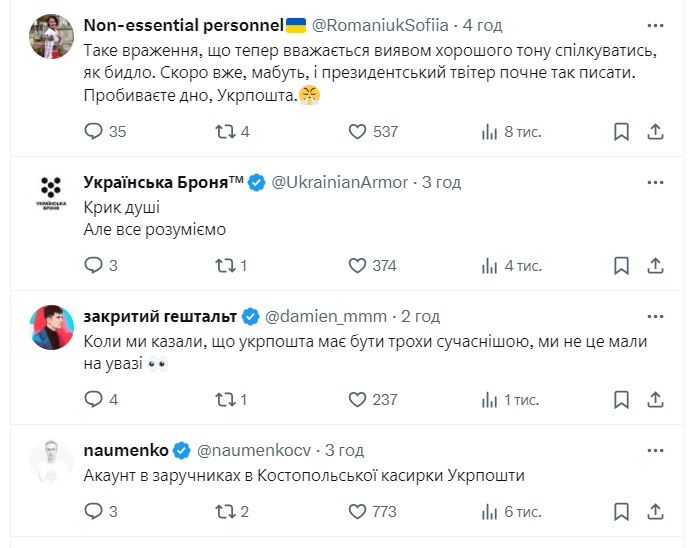Retweet the naumenko post
The height and width of the screenshot is (548, 693).
(225, 511)
